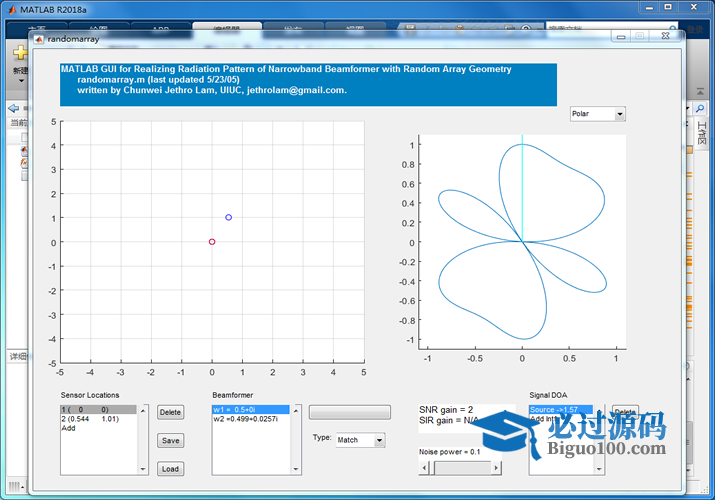Click Sensor Locations list scroll up arrow
The width and height of the screenshot is (715, 500).
click(x=143, y=410)
